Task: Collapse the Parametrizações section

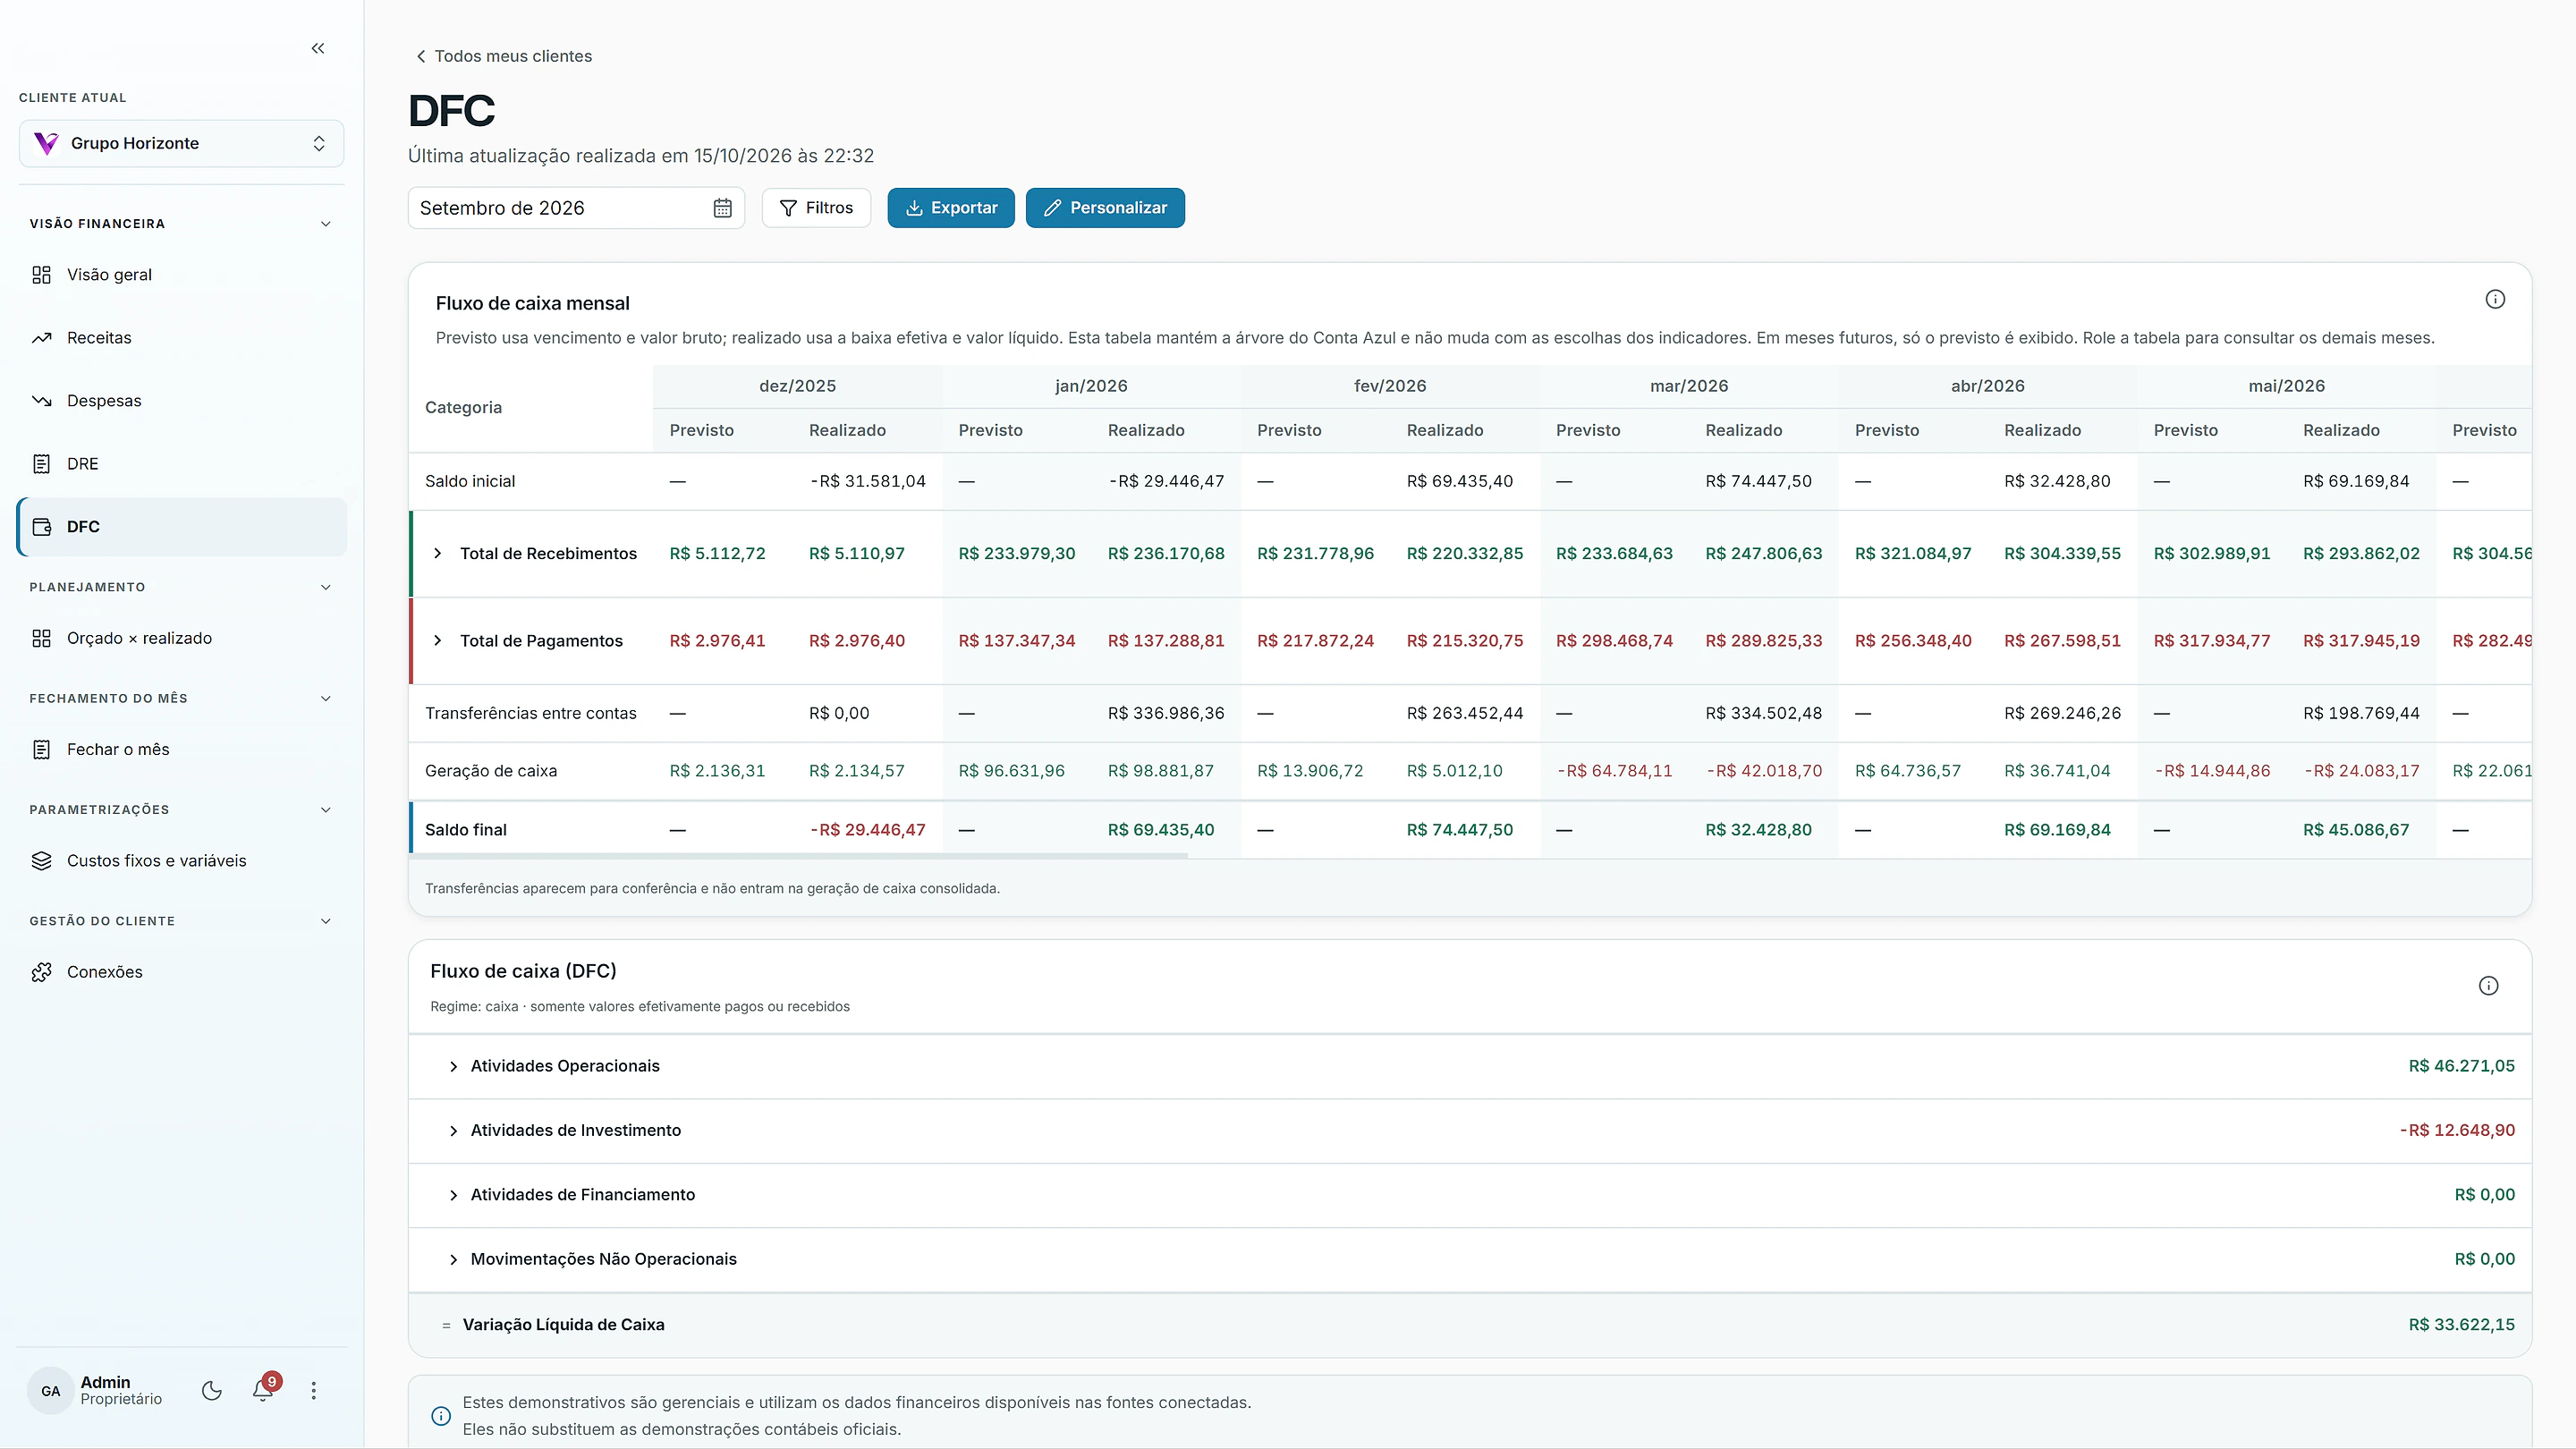Action: 325,809
